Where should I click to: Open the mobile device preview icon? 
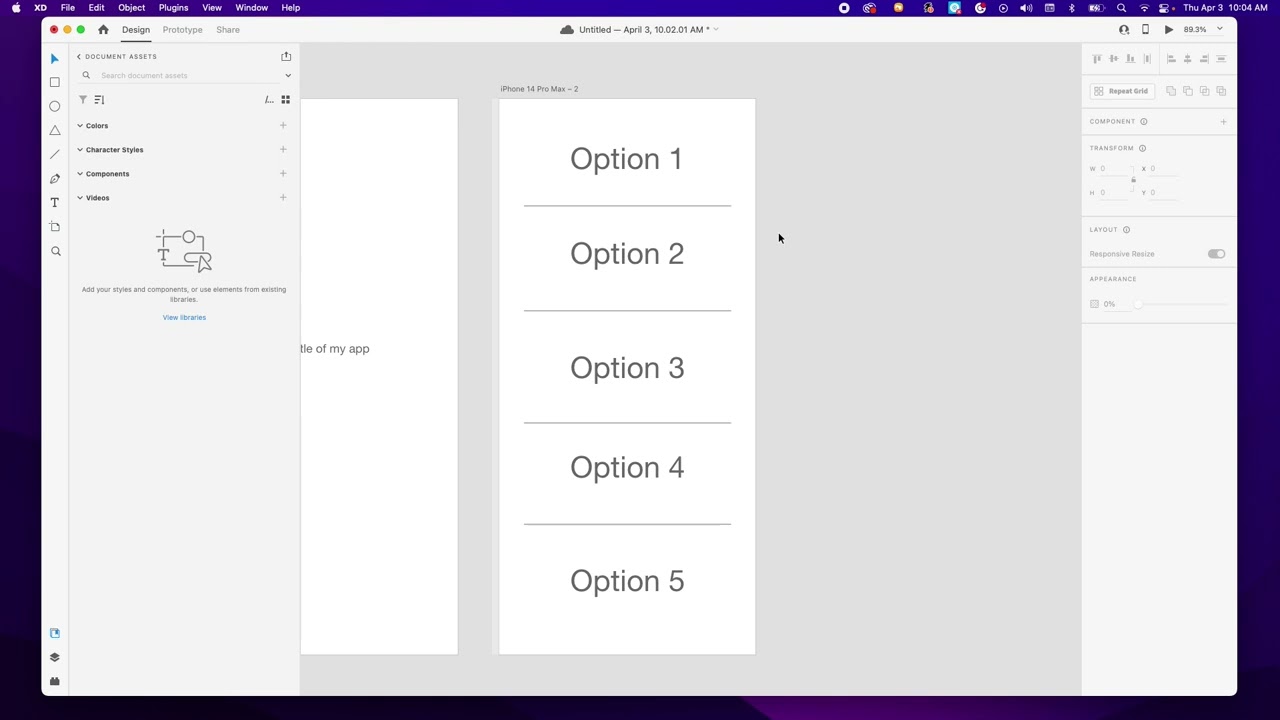pyautogui.click(x=1145, y=29)
